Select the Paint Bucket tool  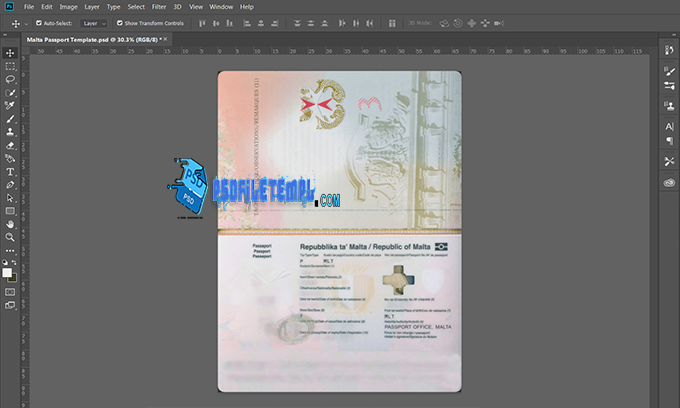pos(10,158)
